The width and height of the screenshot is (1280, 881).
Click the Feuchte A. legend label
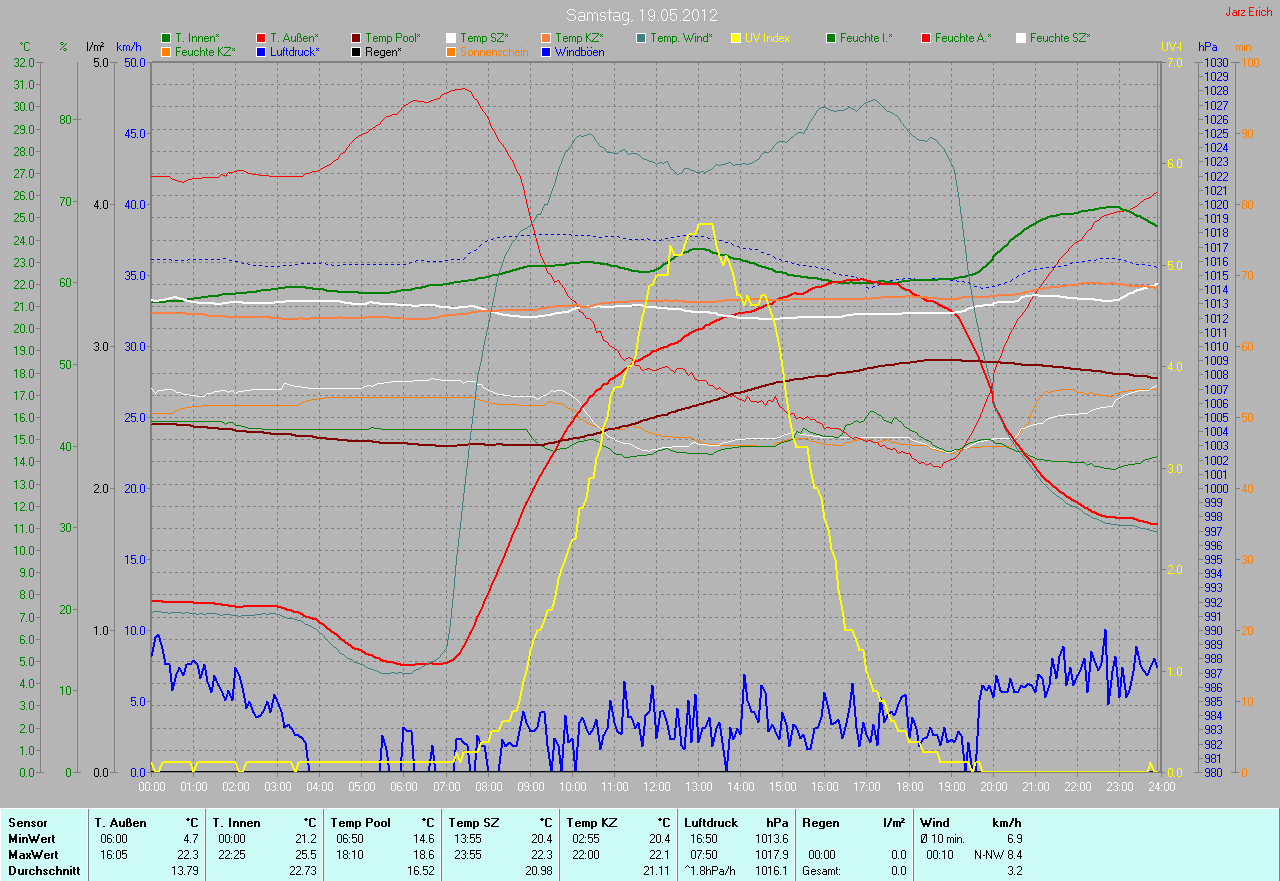pos(963,38)
